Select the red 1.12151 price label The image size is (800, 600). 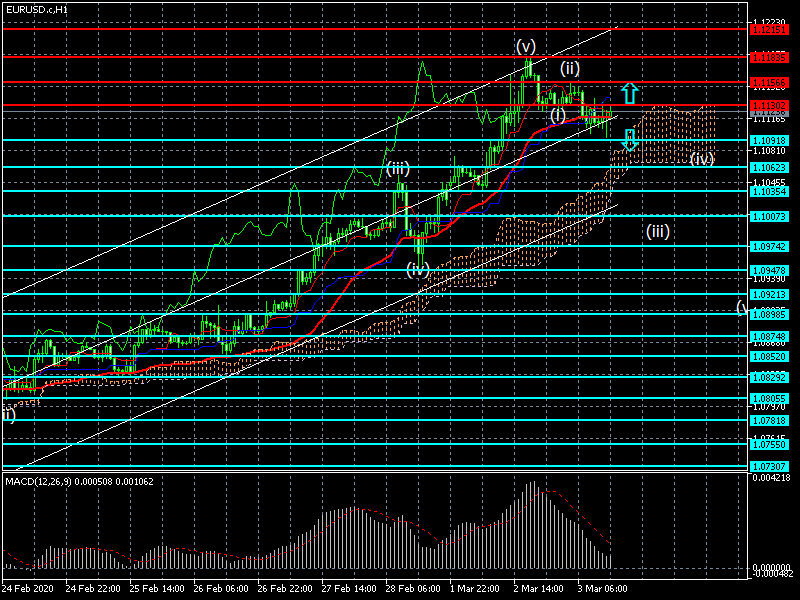click(769, 30)
